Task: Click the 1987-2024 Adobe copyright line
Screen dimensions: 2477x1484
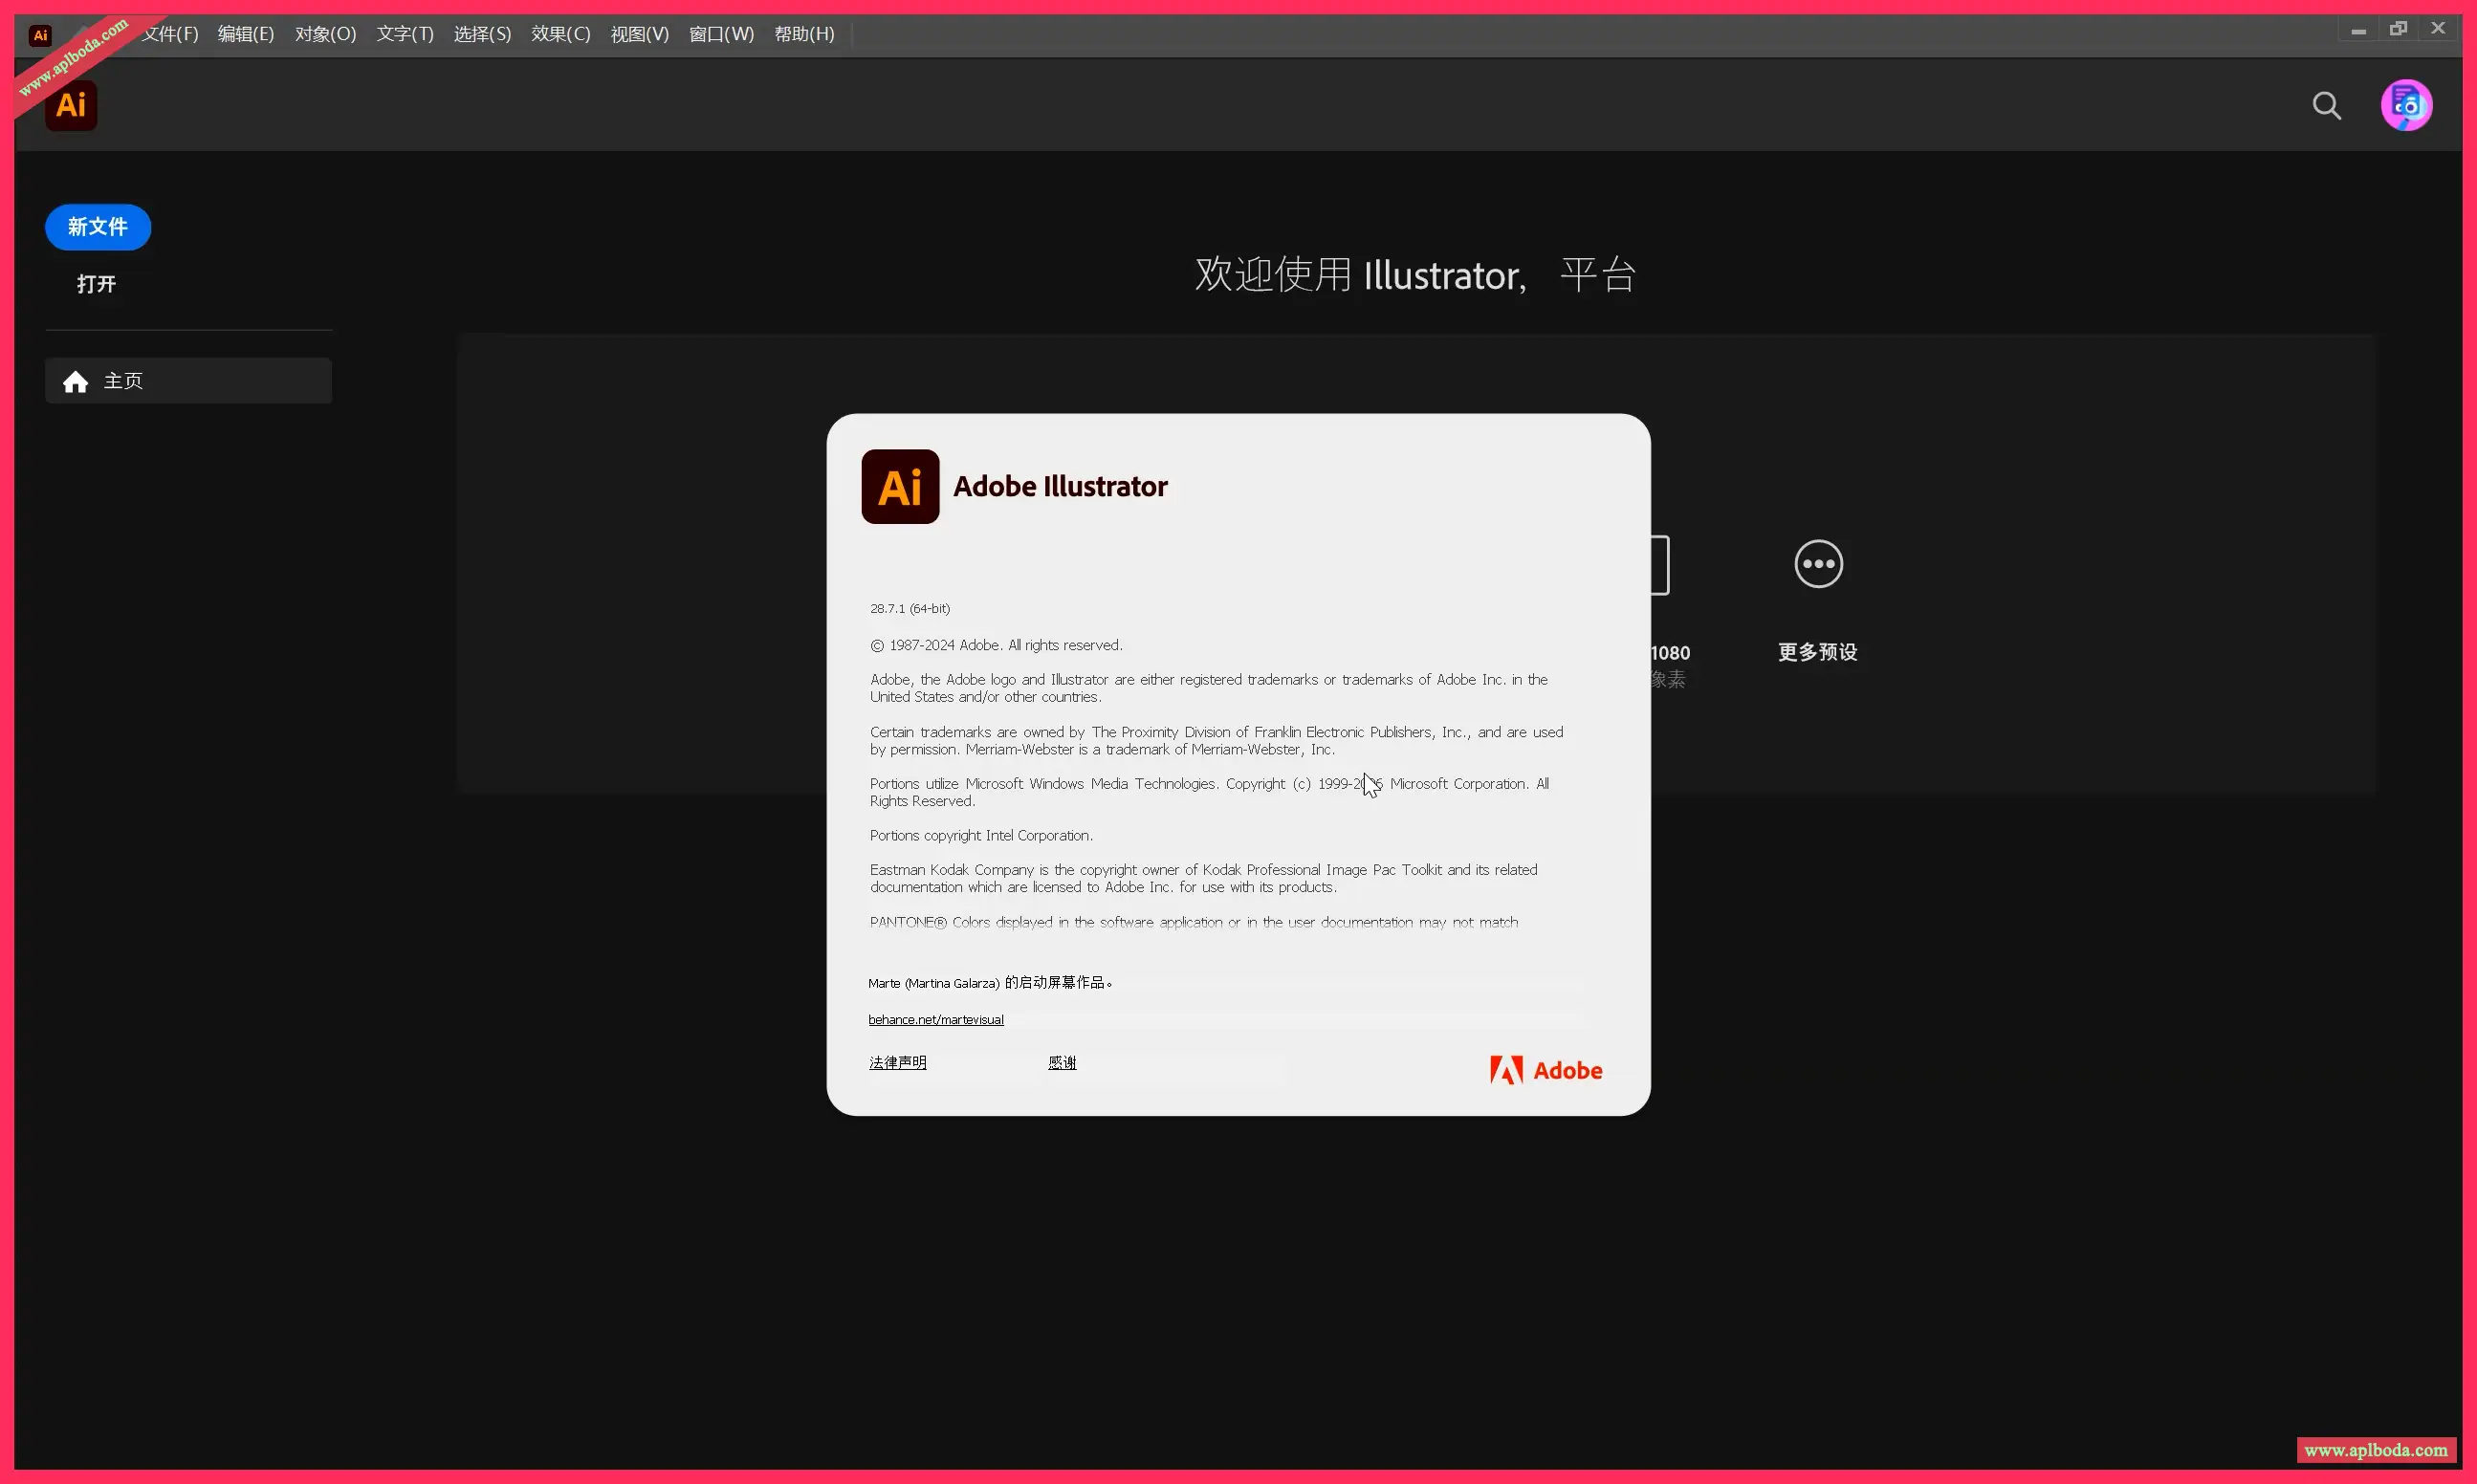Action: 996,645
